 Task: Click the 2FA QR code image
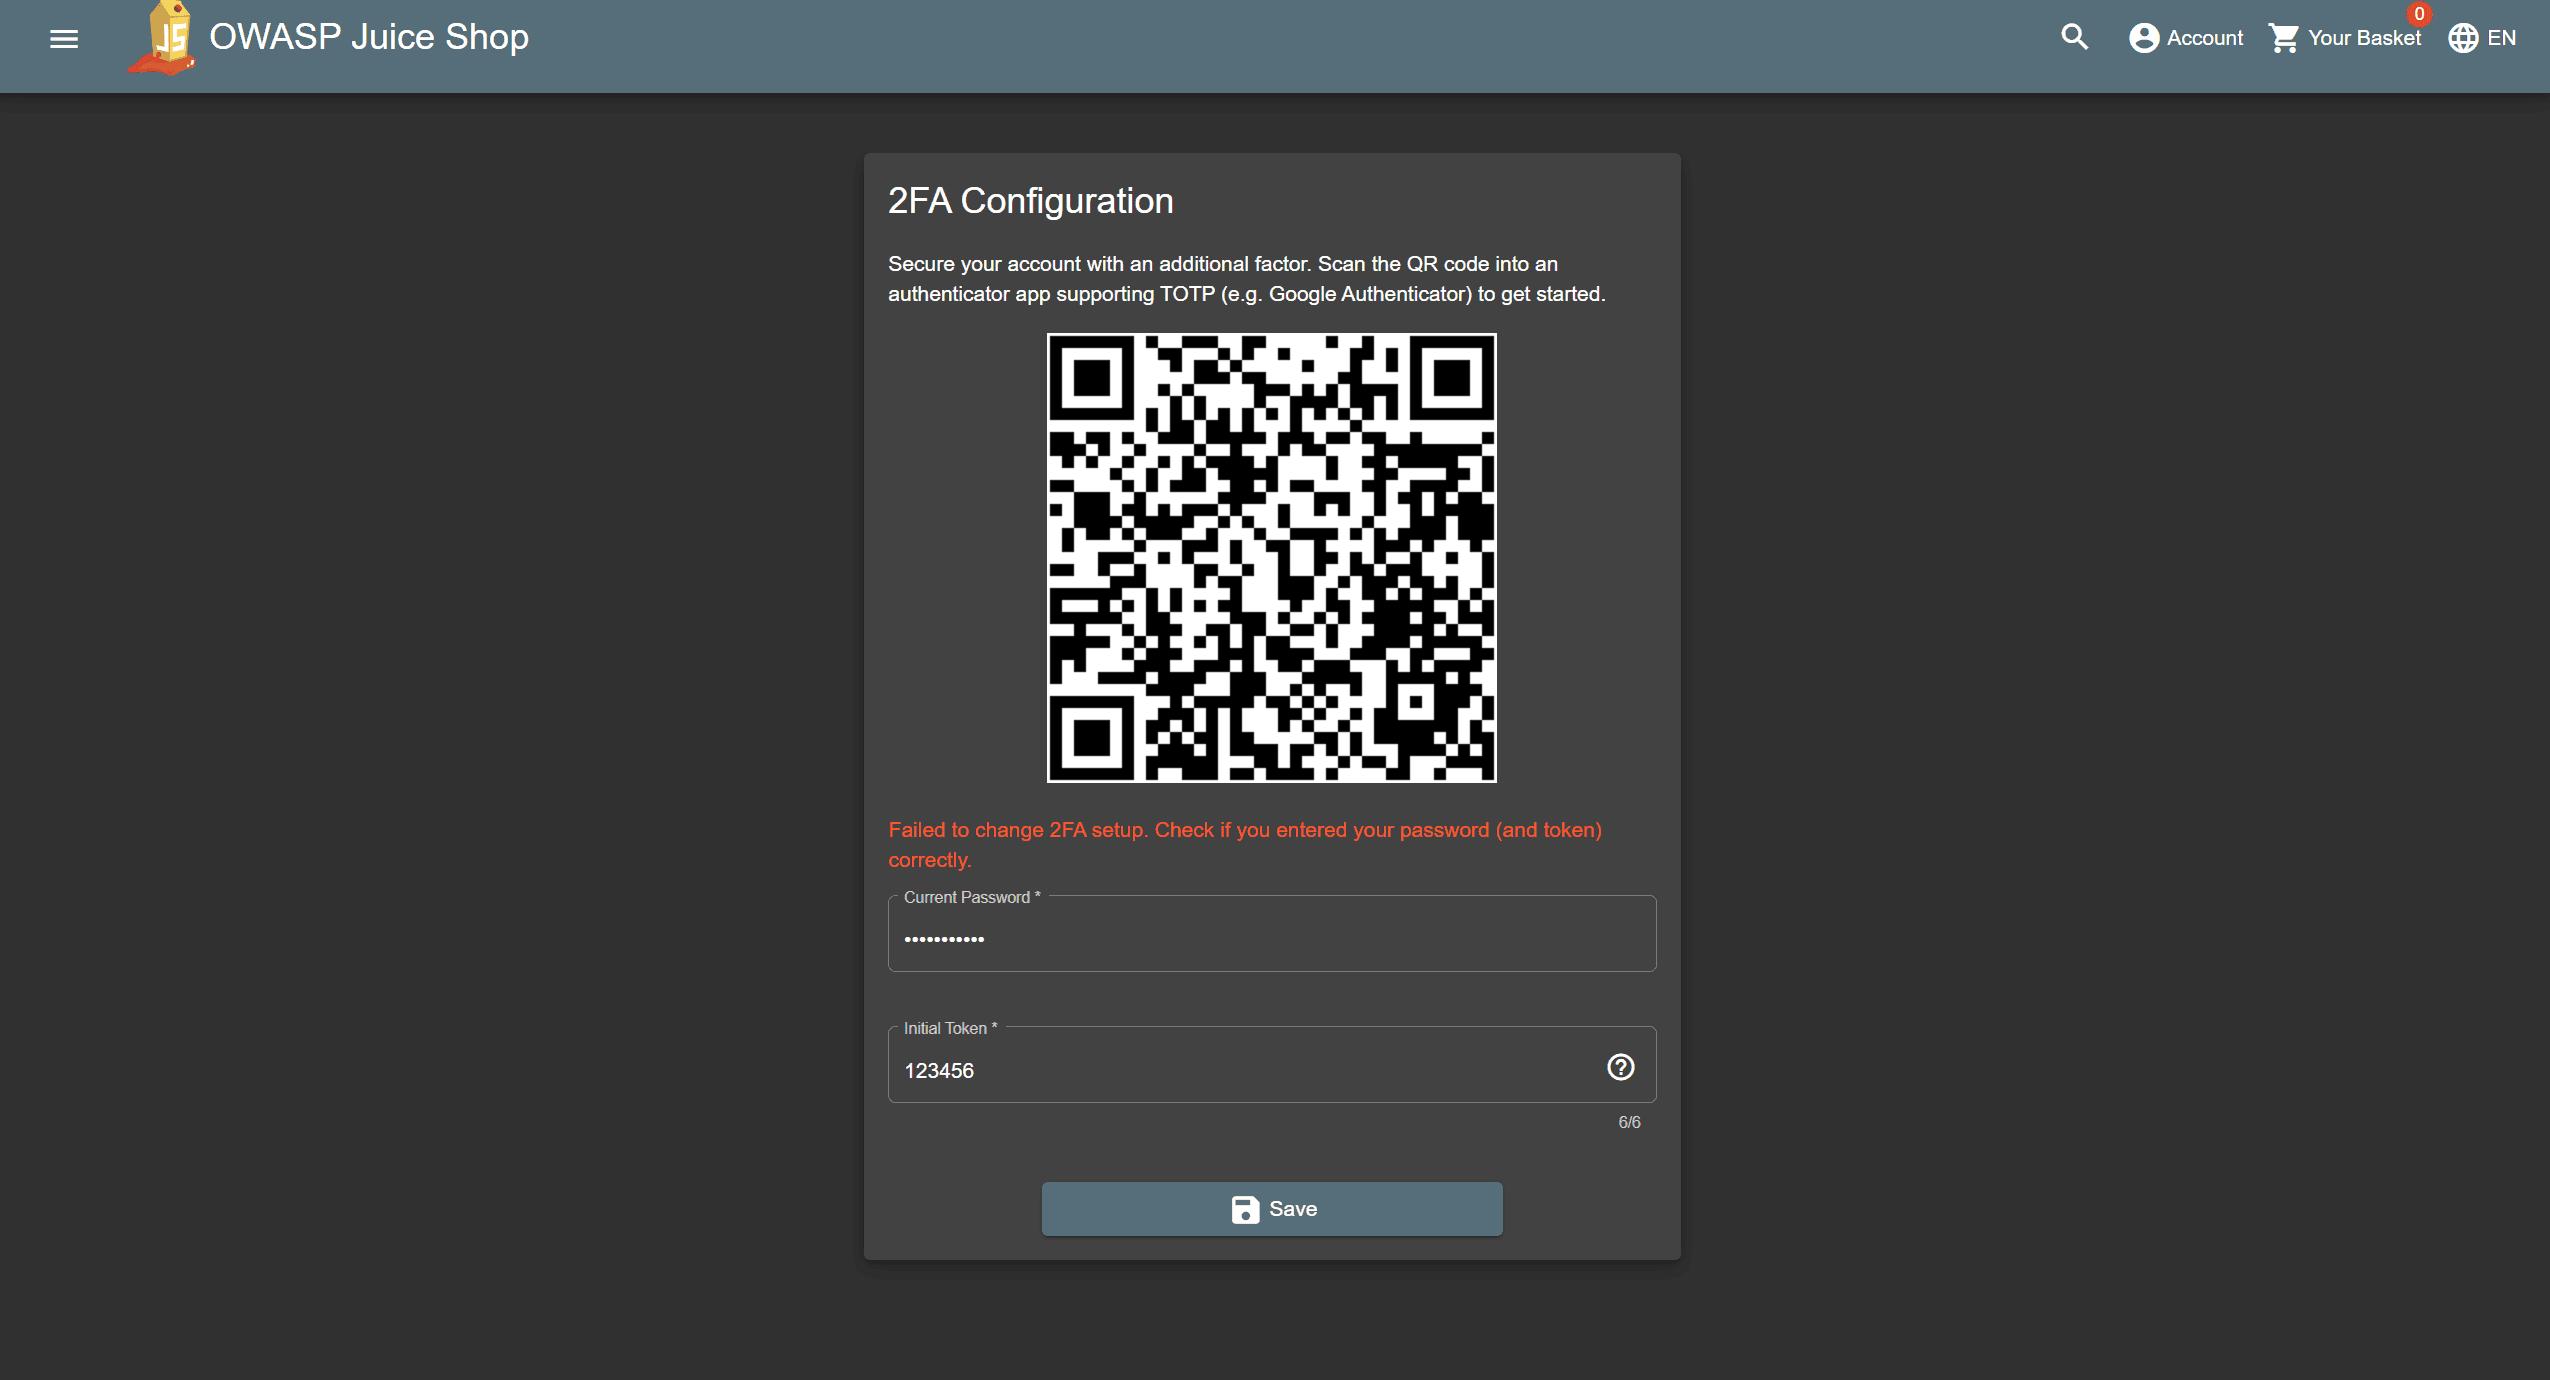click(x=1272, y=558)
